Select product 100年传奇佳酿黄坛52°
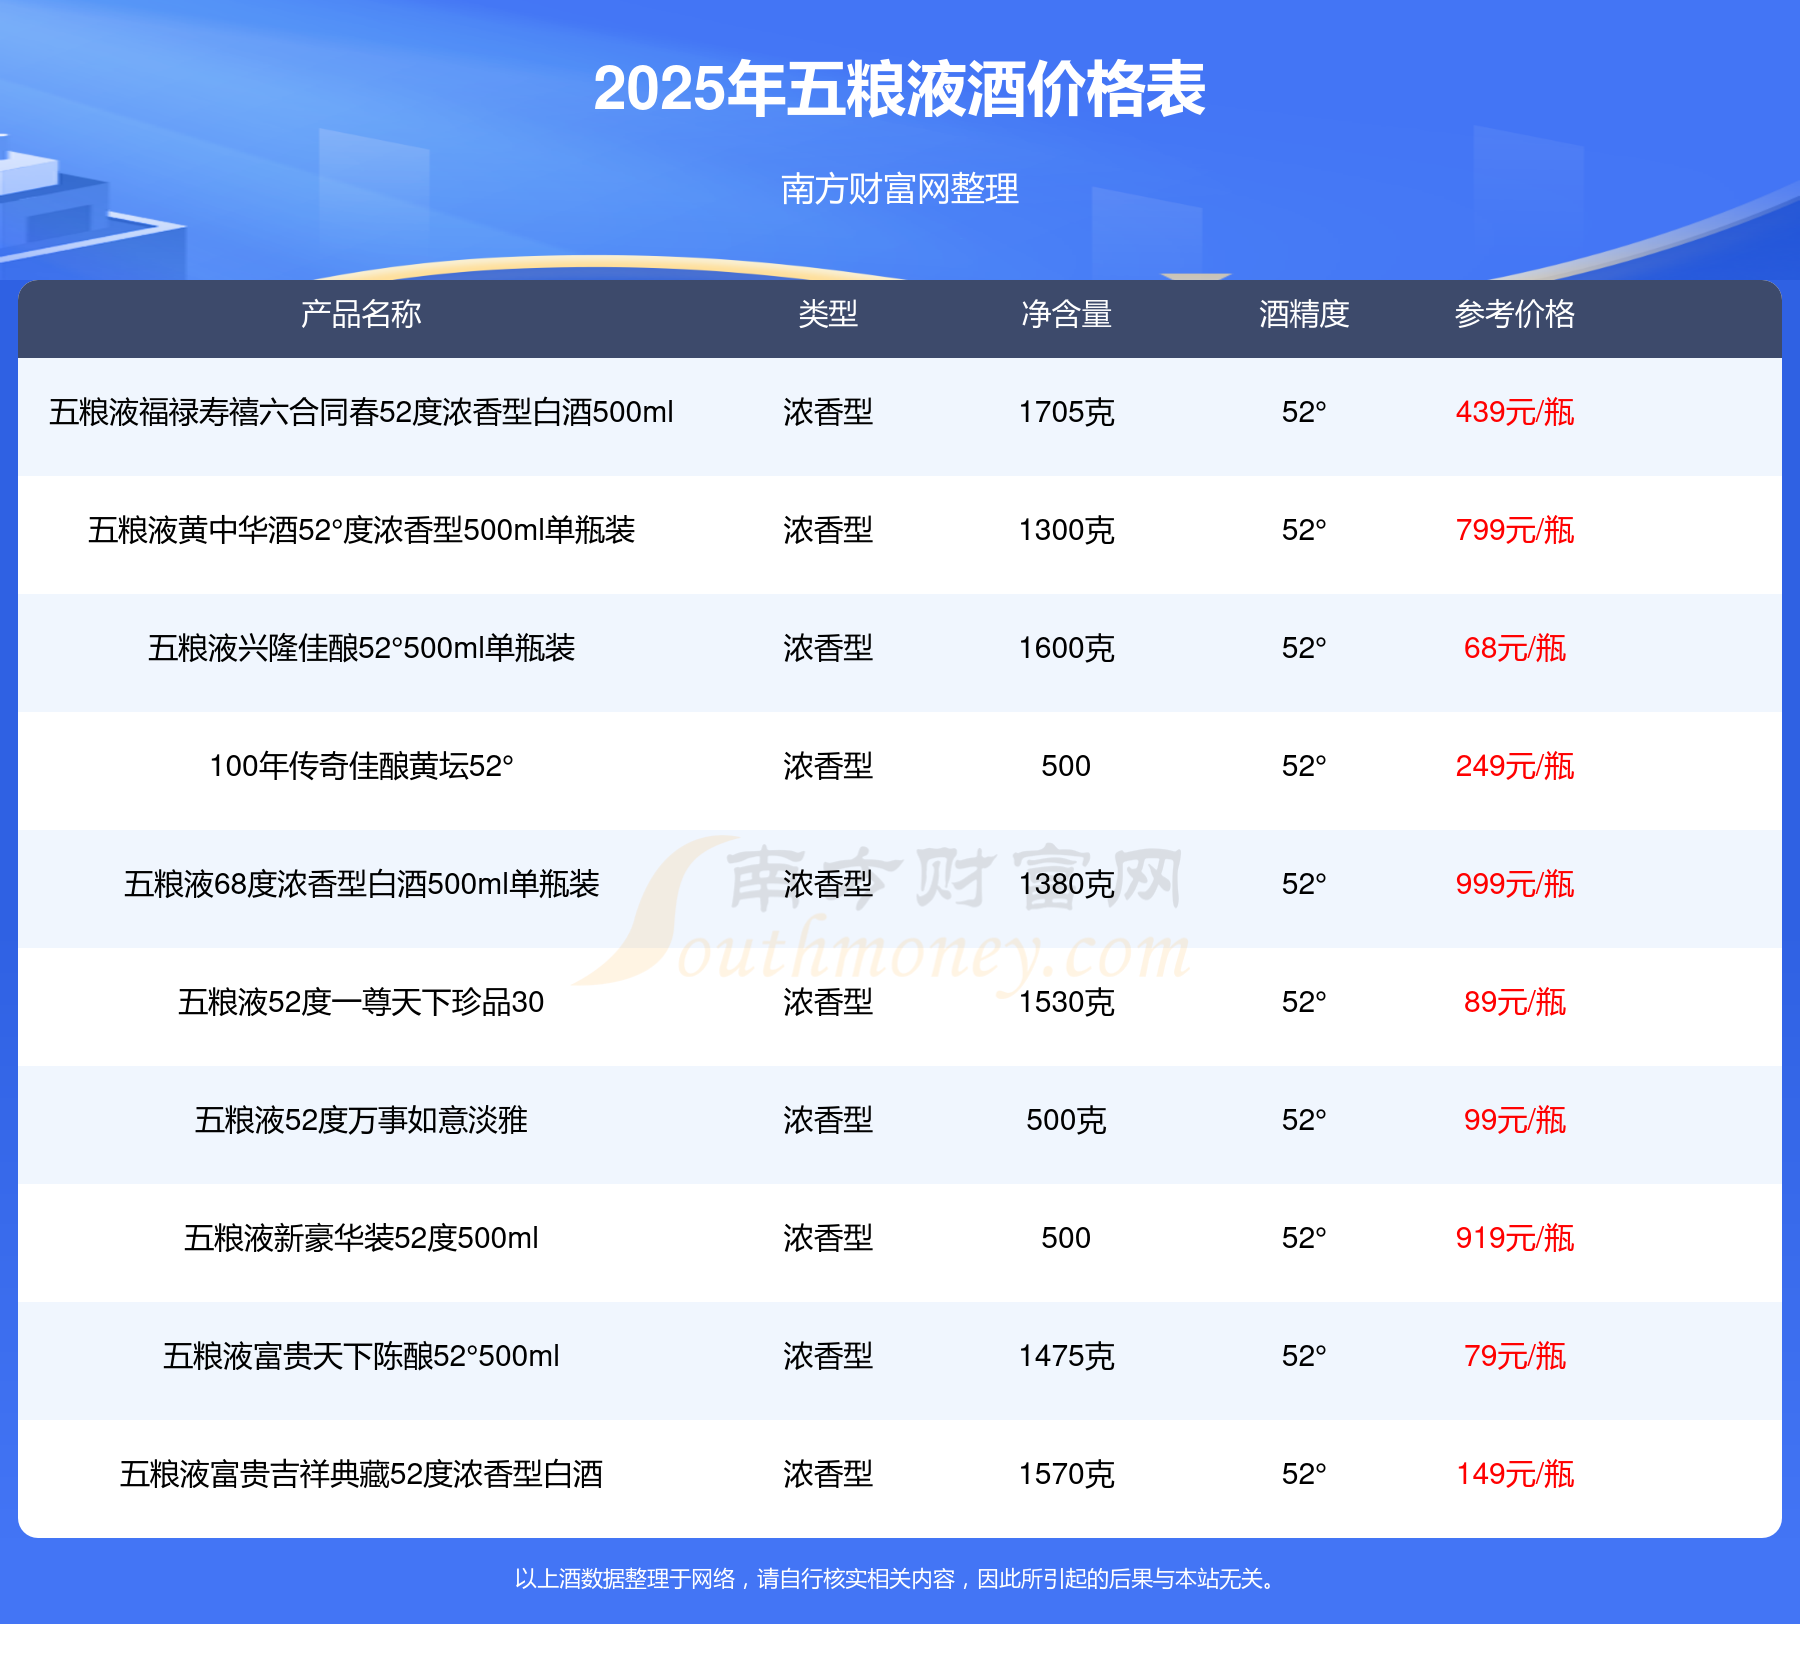 (361, 766)
